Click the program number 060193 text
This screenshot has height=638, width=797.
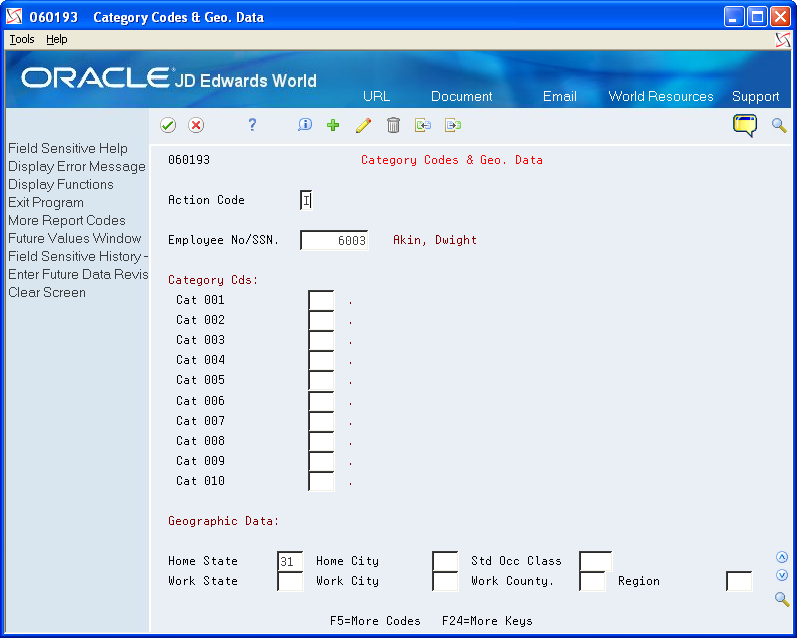coord(189,160)
